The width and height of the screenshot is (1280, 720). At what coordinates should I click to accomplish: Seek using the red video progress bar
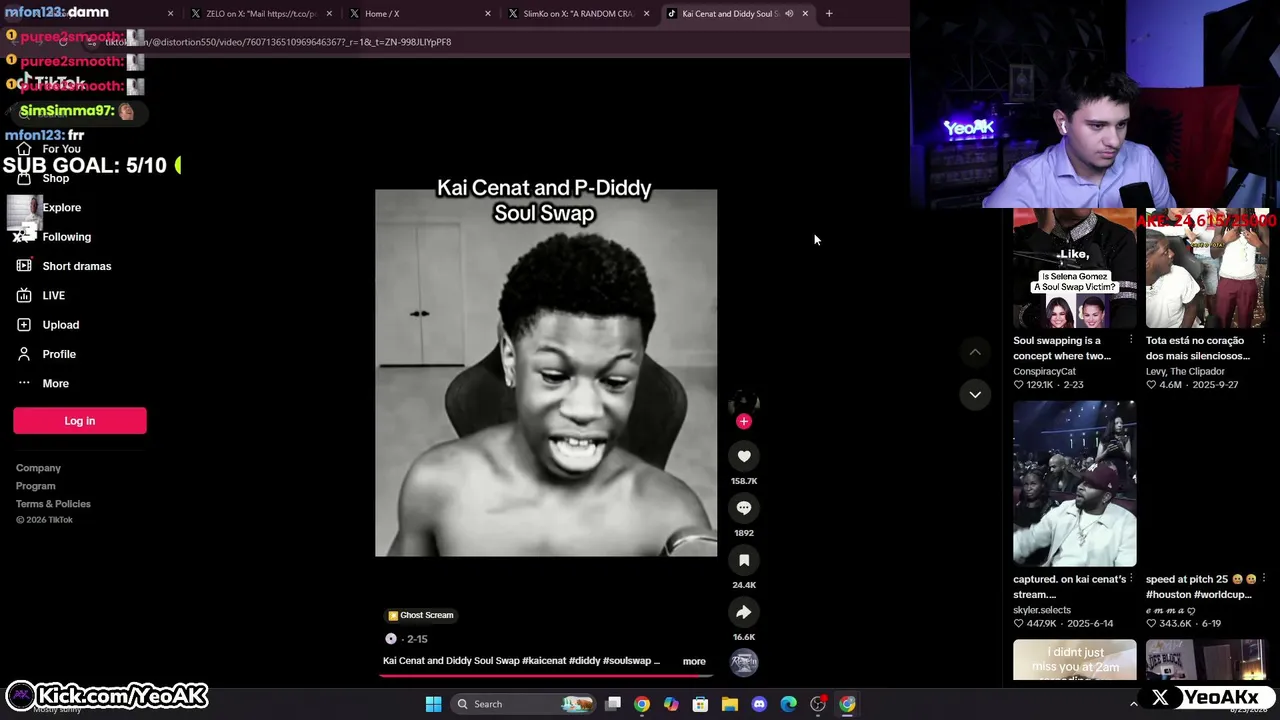pyautogui.click(x=546, y=676)
